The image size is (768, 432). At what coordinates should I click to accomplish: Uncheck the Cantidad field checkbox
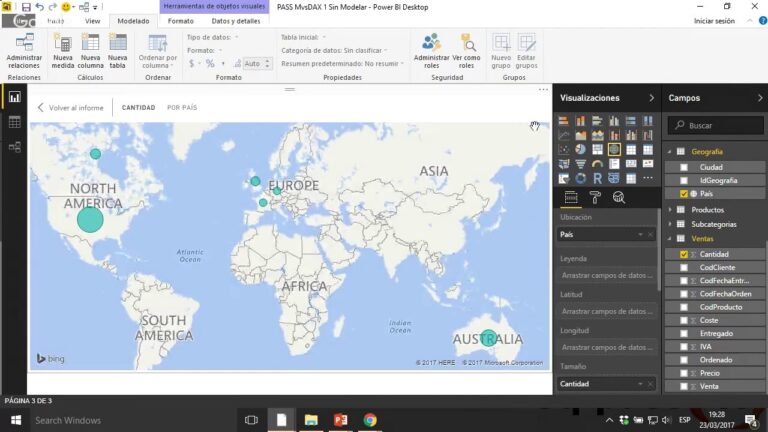(684, 254)
